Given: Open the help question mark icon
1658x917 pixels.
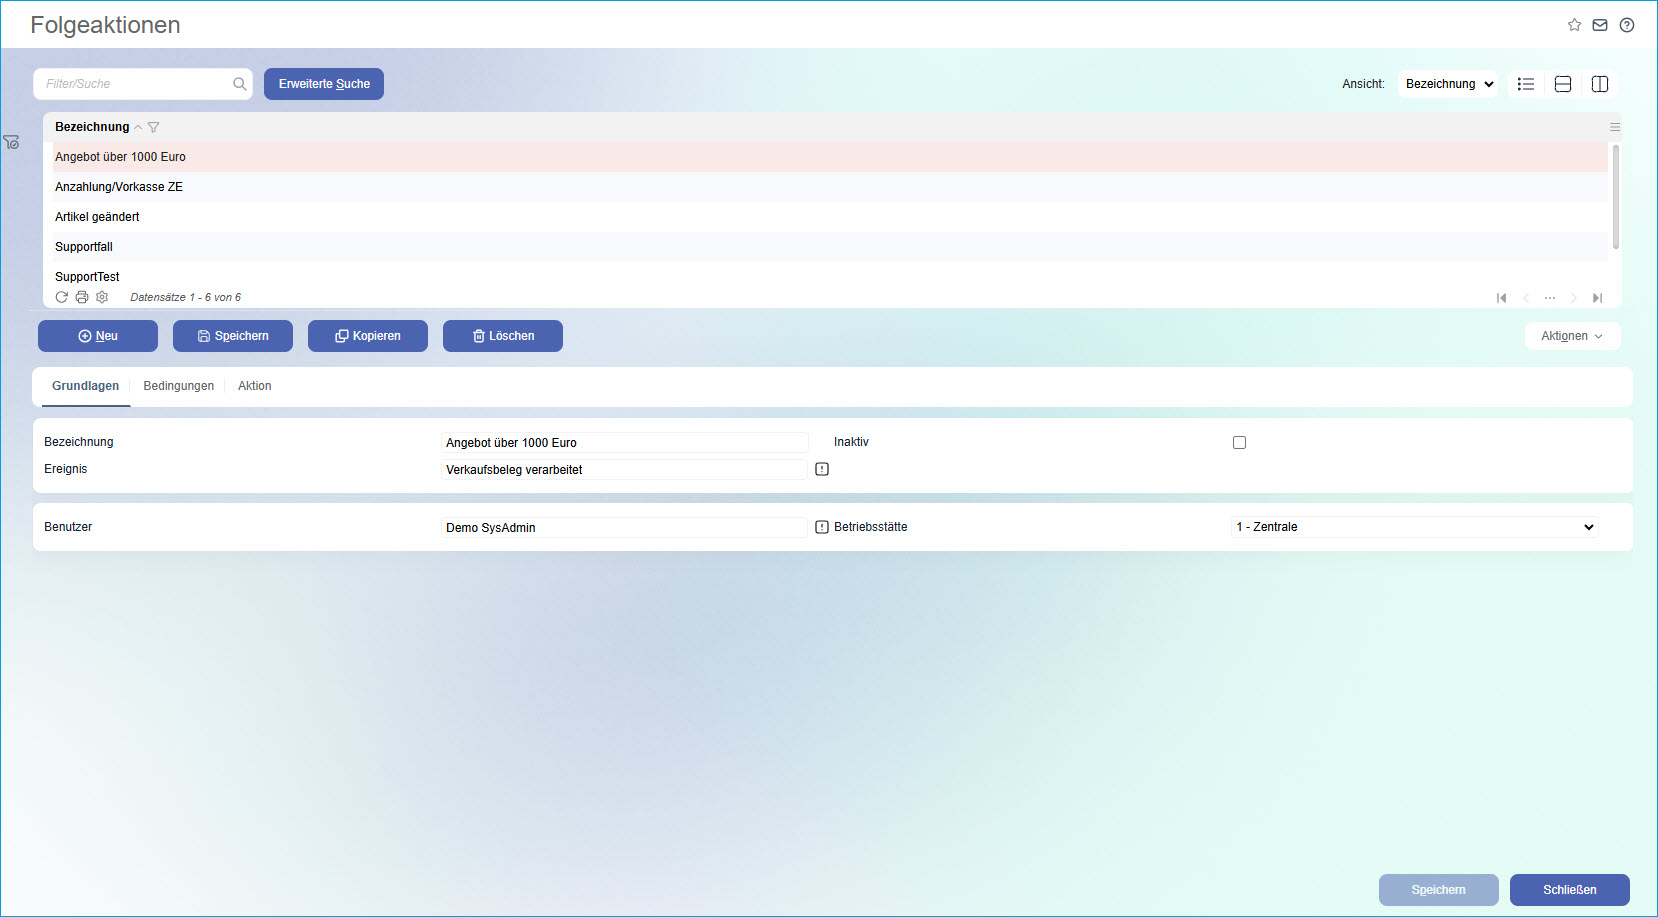Looking at the screenshot, I should [x=1627, y=25].
